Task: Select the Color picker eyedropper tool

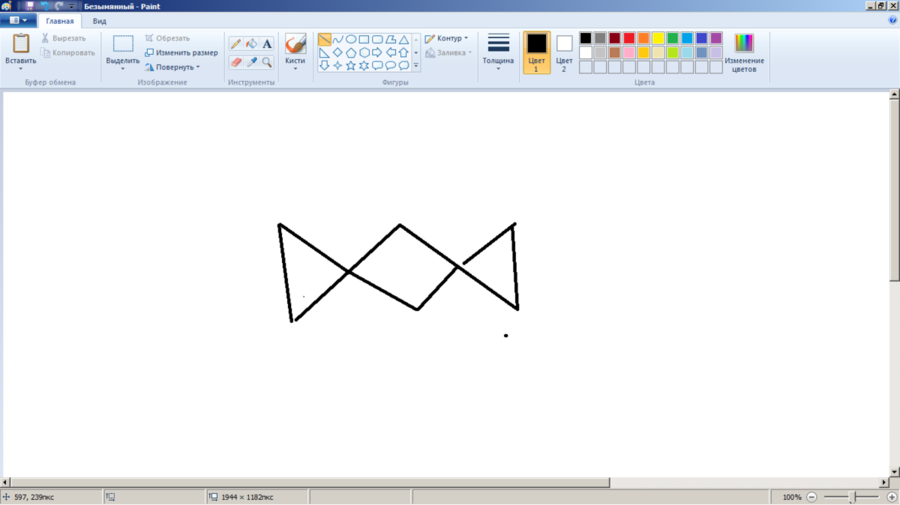Action: tap(252, 62)
